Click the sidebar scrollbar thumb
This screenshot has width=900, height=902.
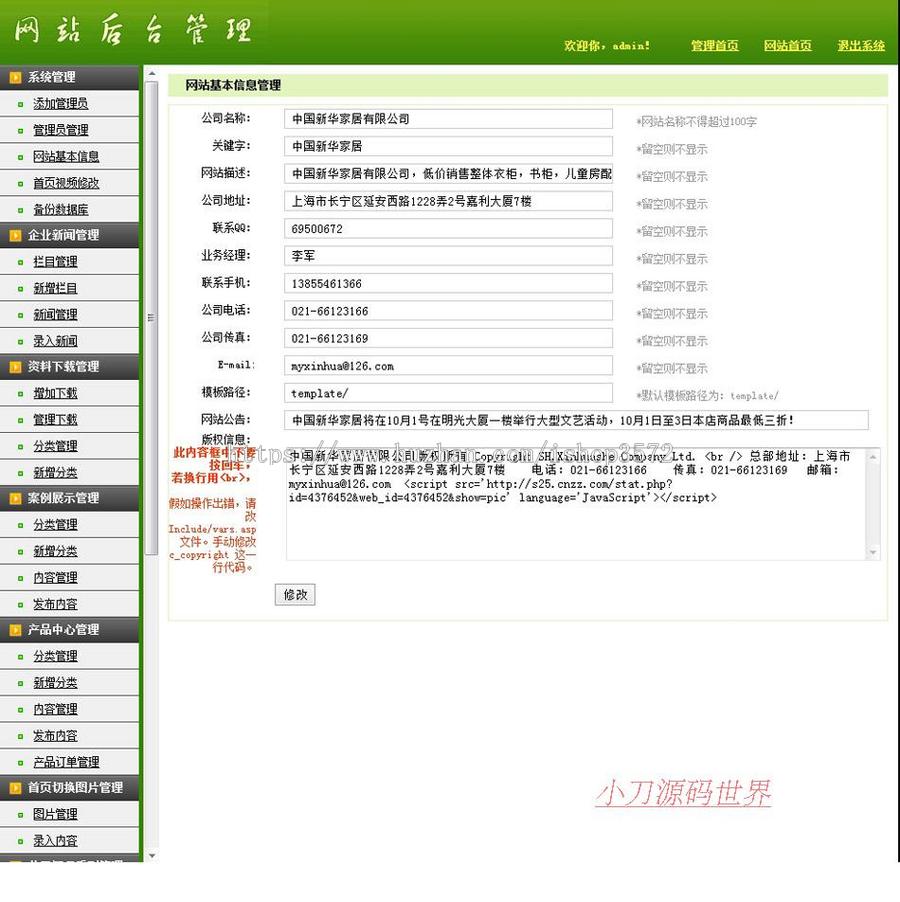coord(152,318)
